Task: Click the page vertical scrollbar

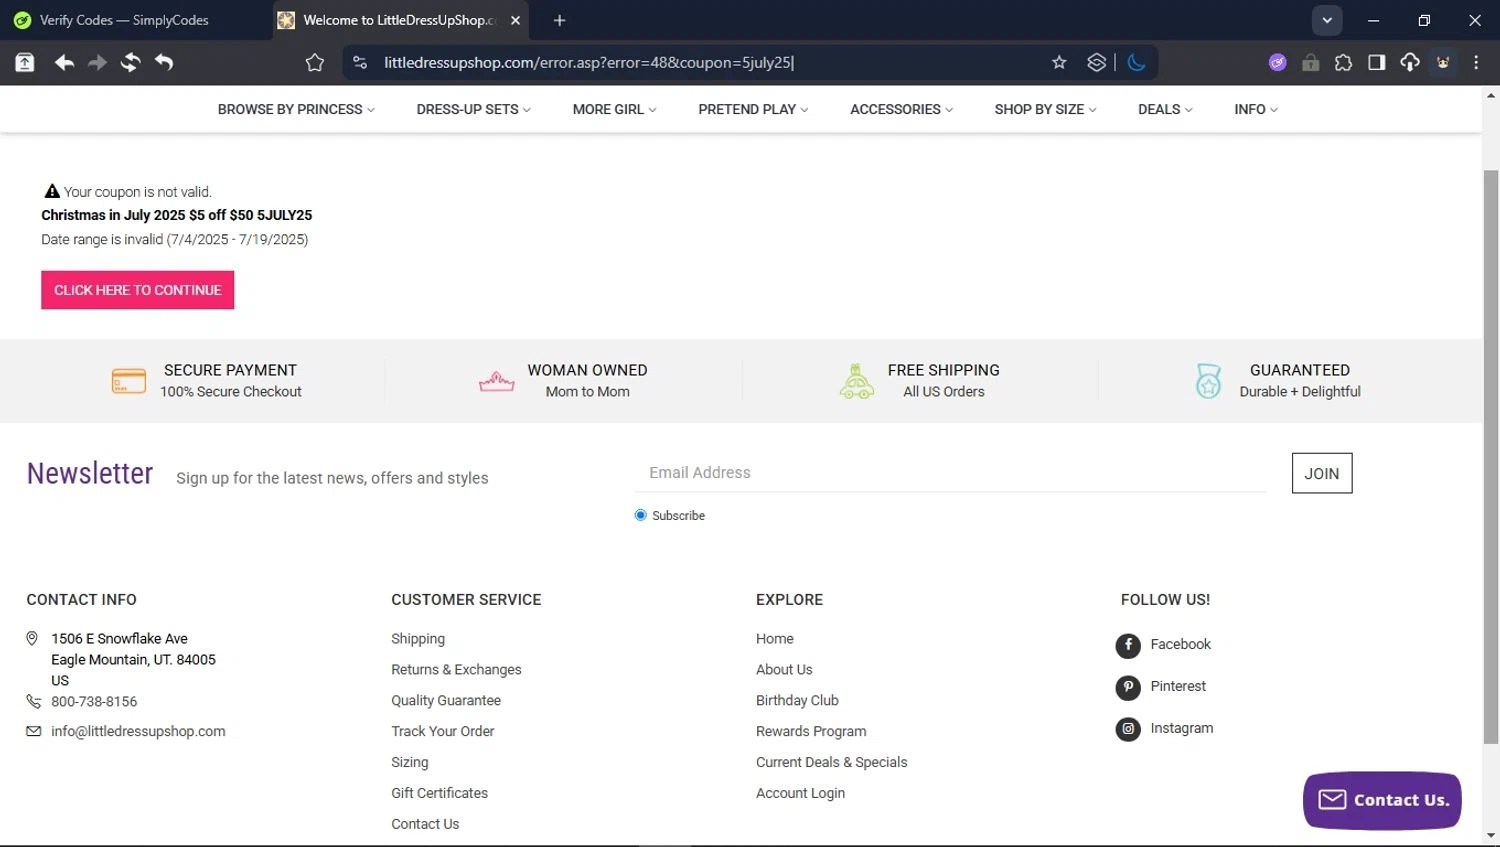Action: click(1491, 457)
